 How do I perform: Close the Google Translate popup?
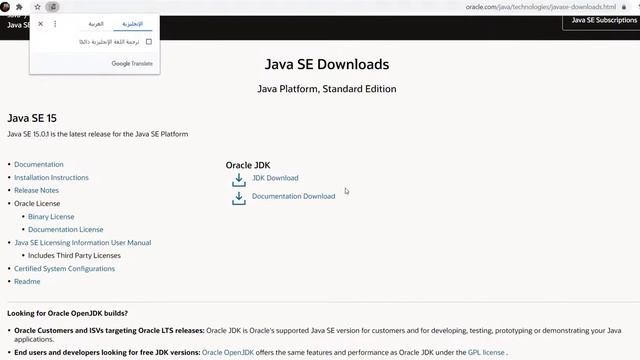[x=40, y=24]
